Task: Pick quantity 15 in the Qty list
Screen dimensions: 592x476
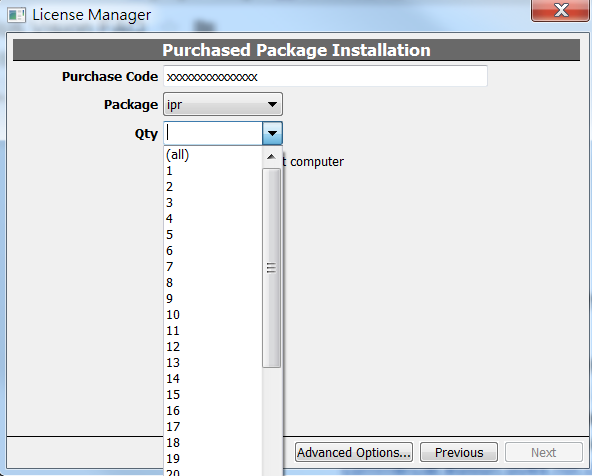Action: (213, 394)
